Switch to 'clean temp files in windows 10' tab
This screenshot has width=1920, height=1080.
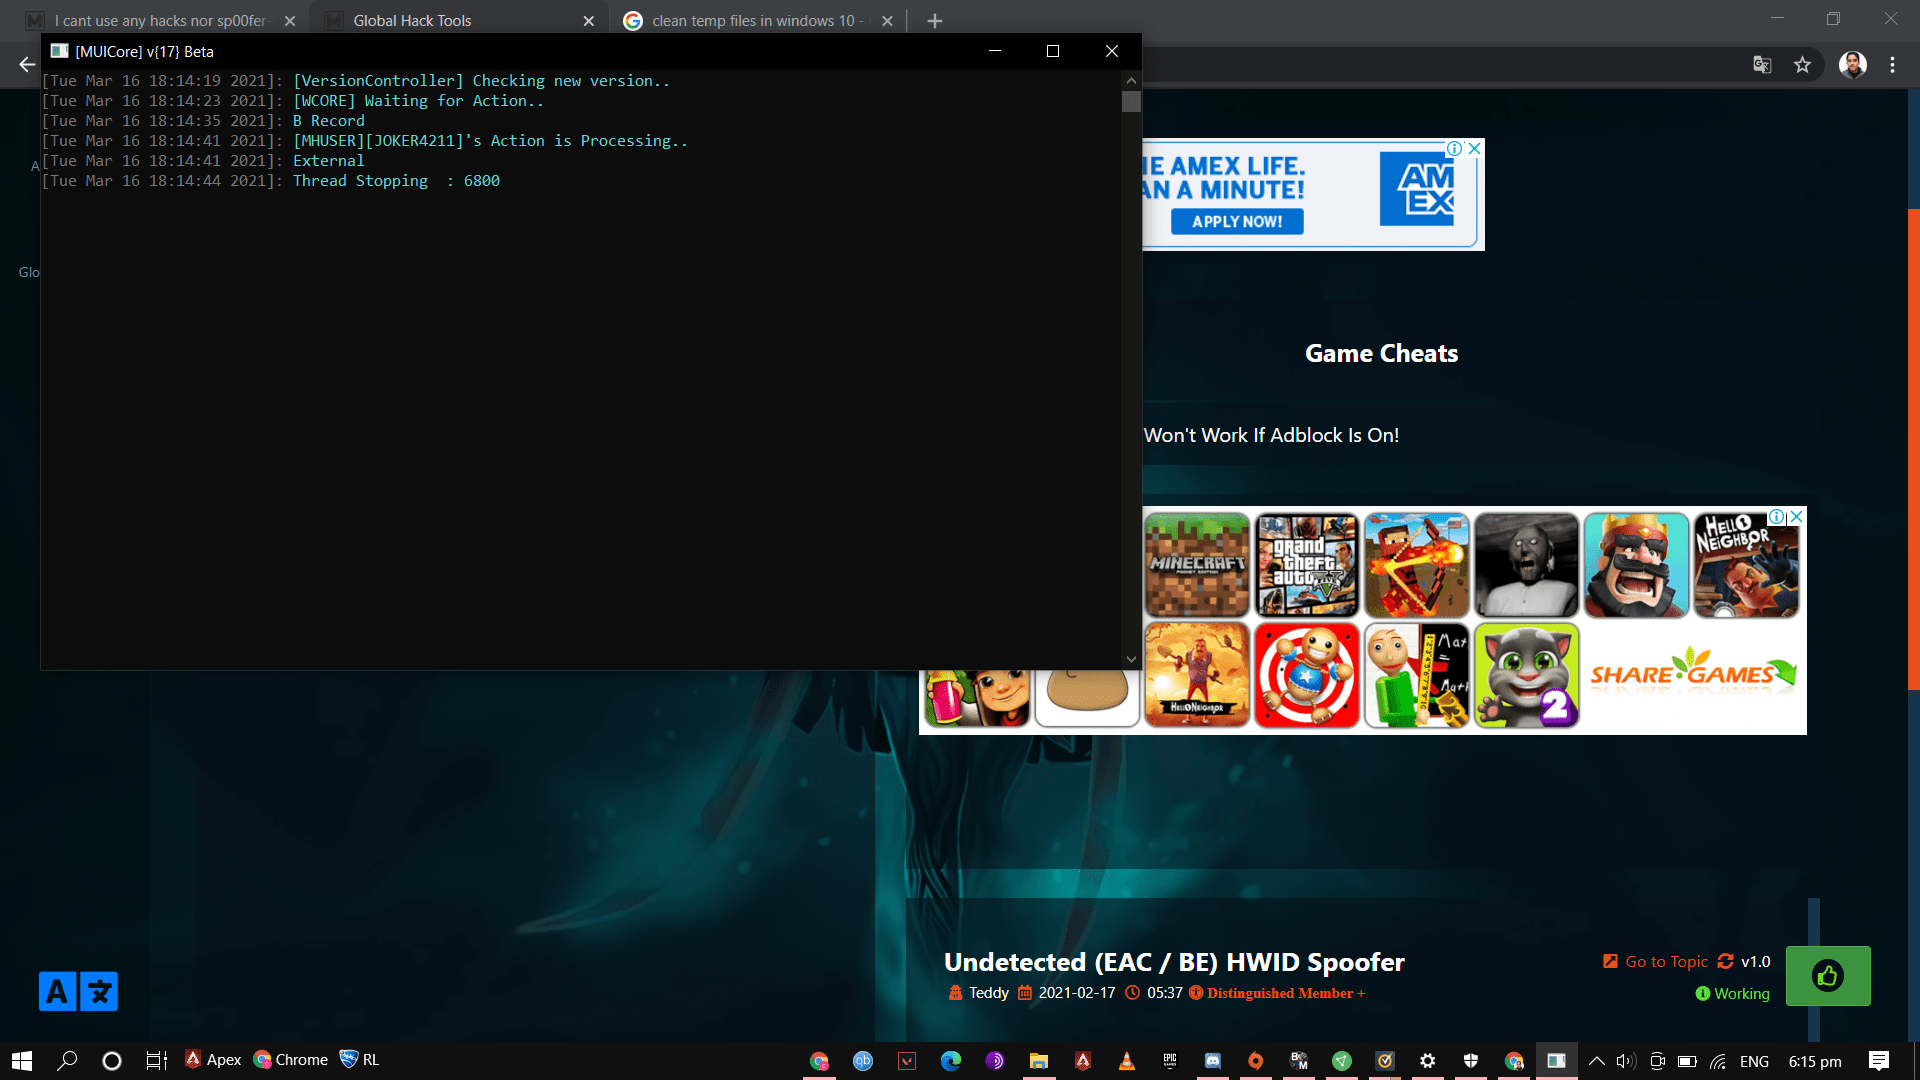(x=757, y=20)
